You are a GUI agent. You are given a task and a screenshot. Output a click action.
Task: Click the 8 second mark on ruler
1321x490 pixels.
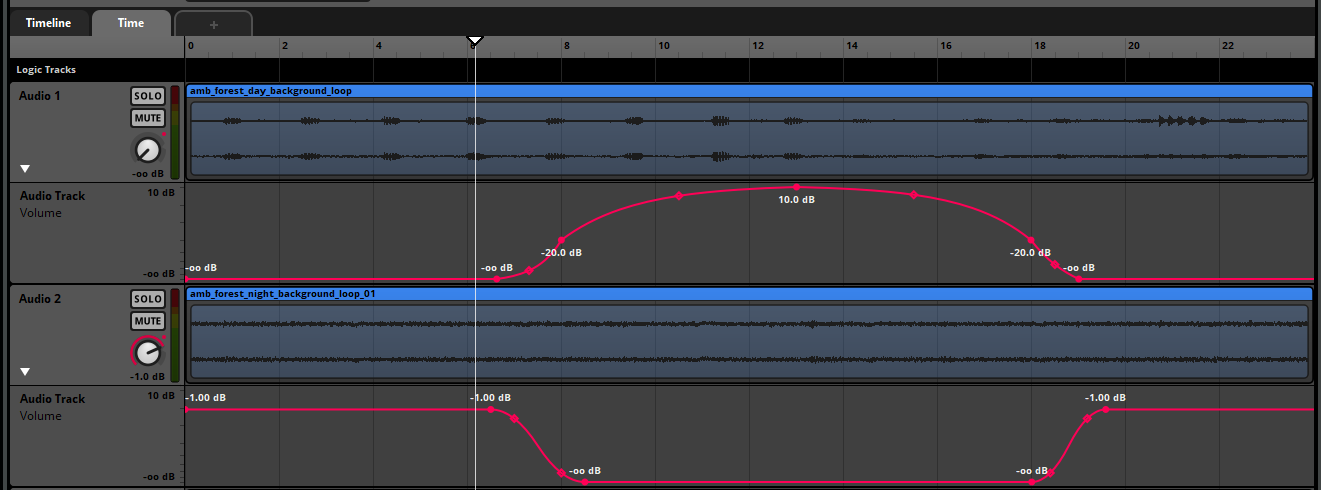566,46
